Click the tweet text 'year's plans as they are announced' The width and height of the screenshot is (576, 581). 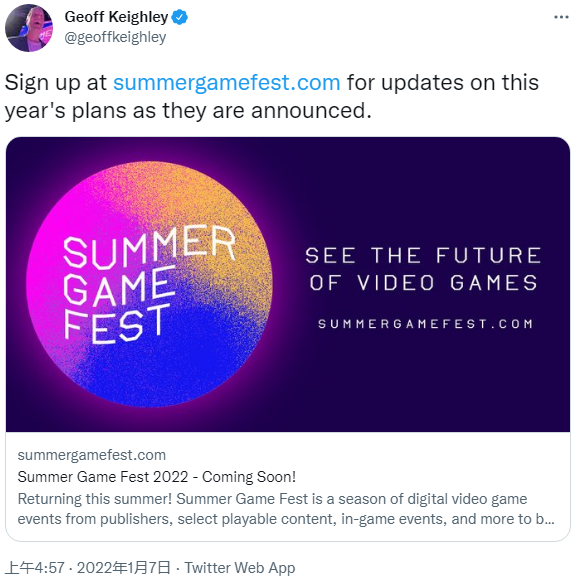(188, 110)
